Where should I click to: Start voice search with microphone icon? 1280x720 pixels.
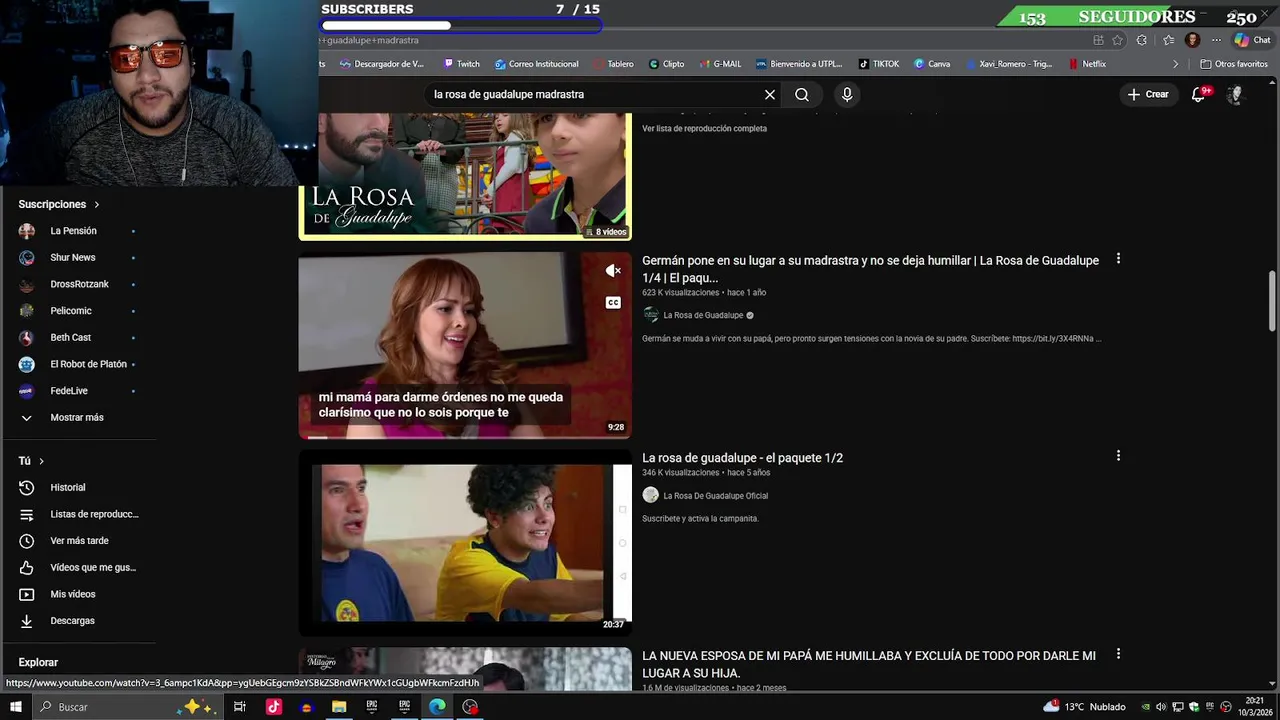847,94
